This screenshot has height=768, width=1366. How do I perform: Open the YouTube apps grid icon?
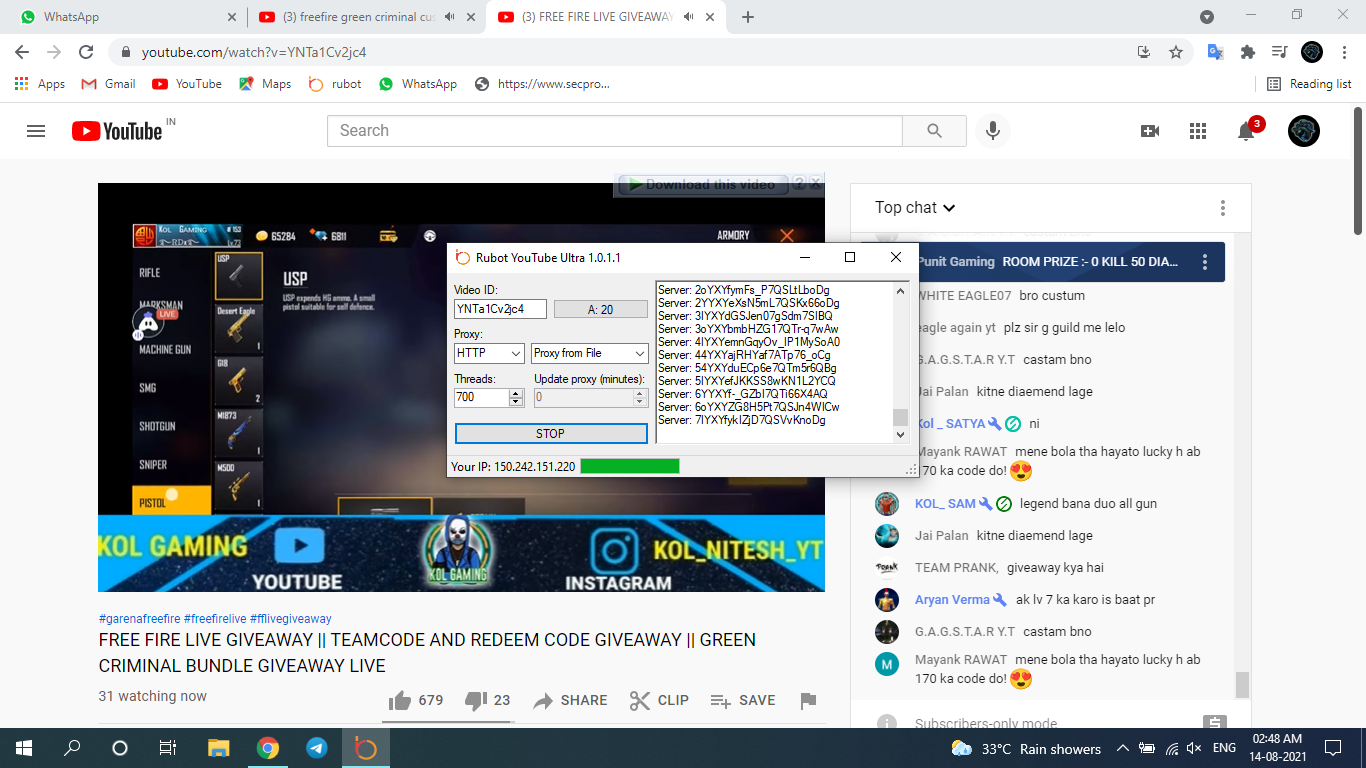coord(1198,131)
